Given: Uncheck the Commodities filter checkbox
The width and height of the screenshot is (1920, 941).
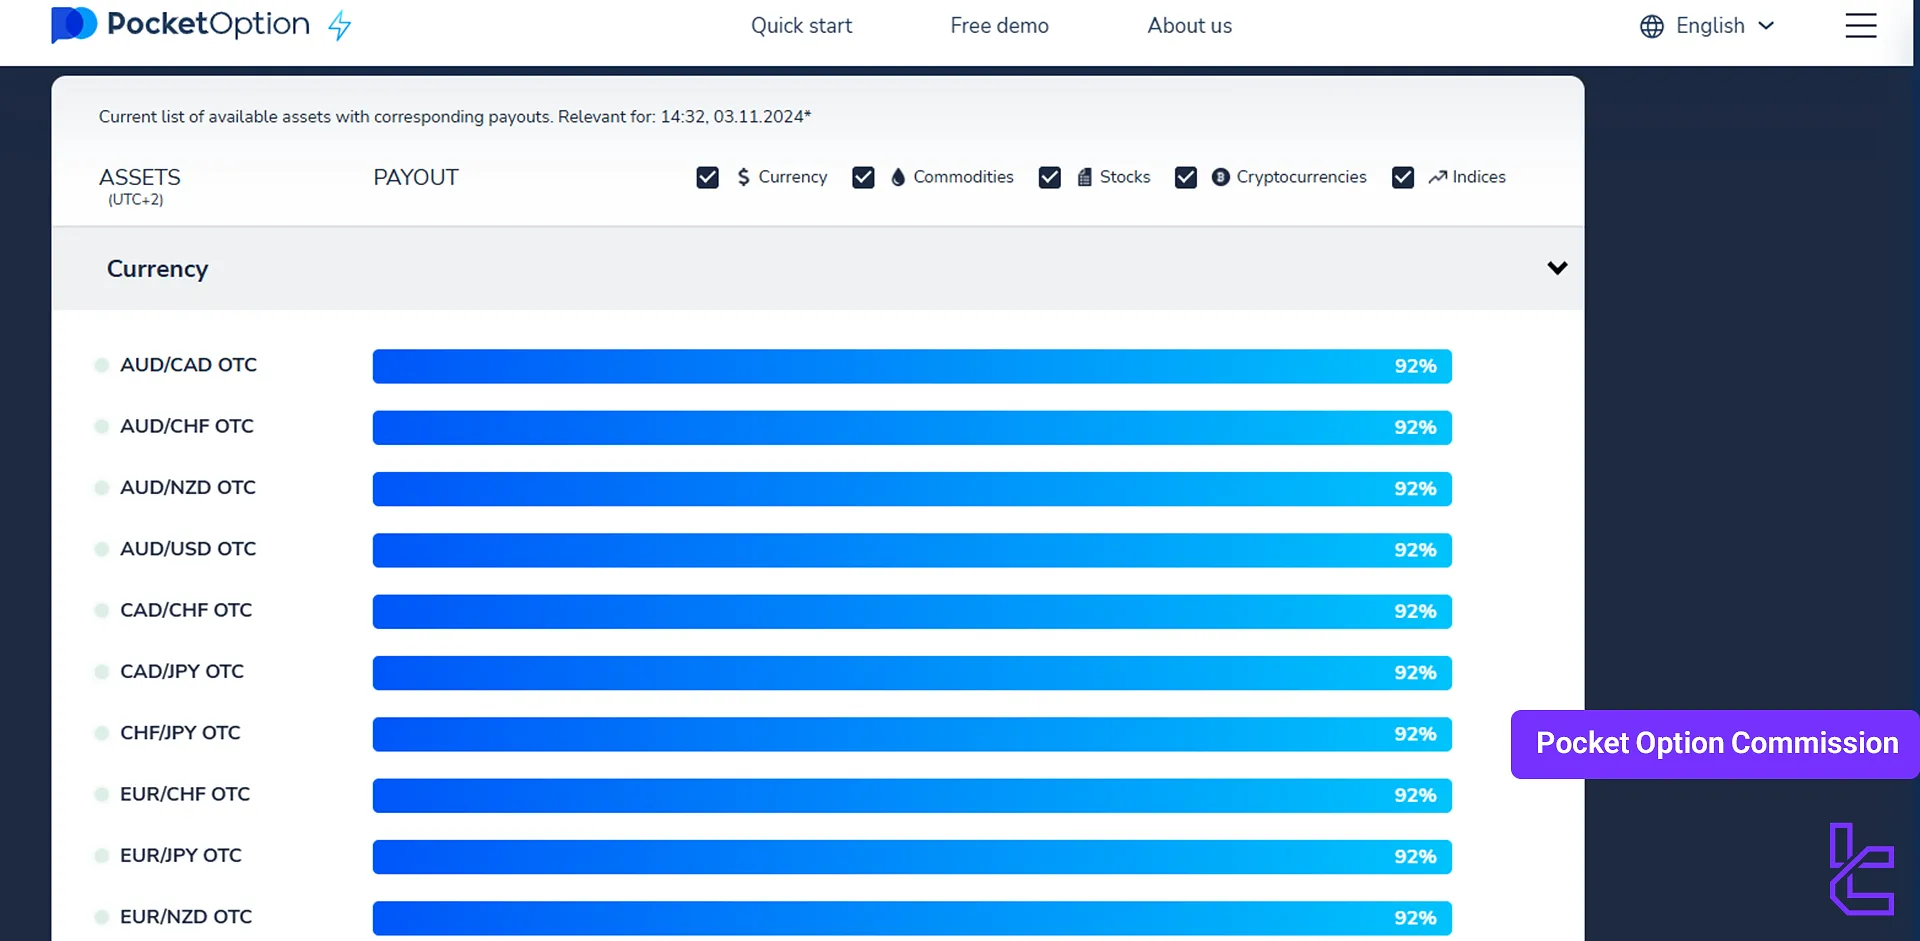Looking at the screenshot, I should tap(864, 178).
